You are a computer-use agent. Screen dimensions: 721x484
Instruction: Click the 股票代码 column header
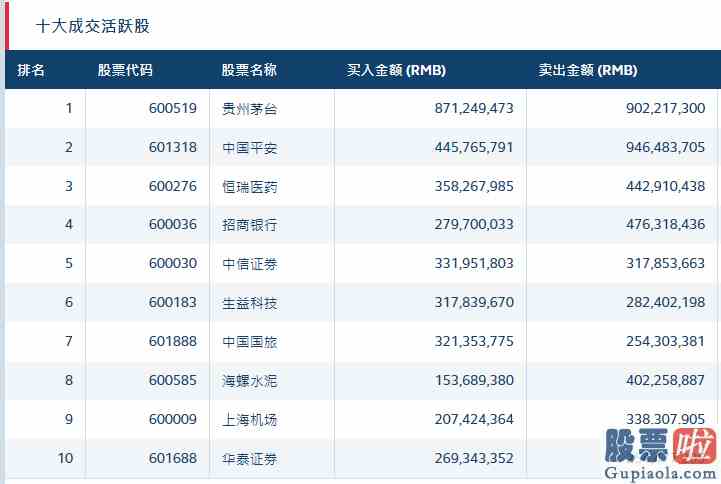pyautogui.click(x=125, y=70)
